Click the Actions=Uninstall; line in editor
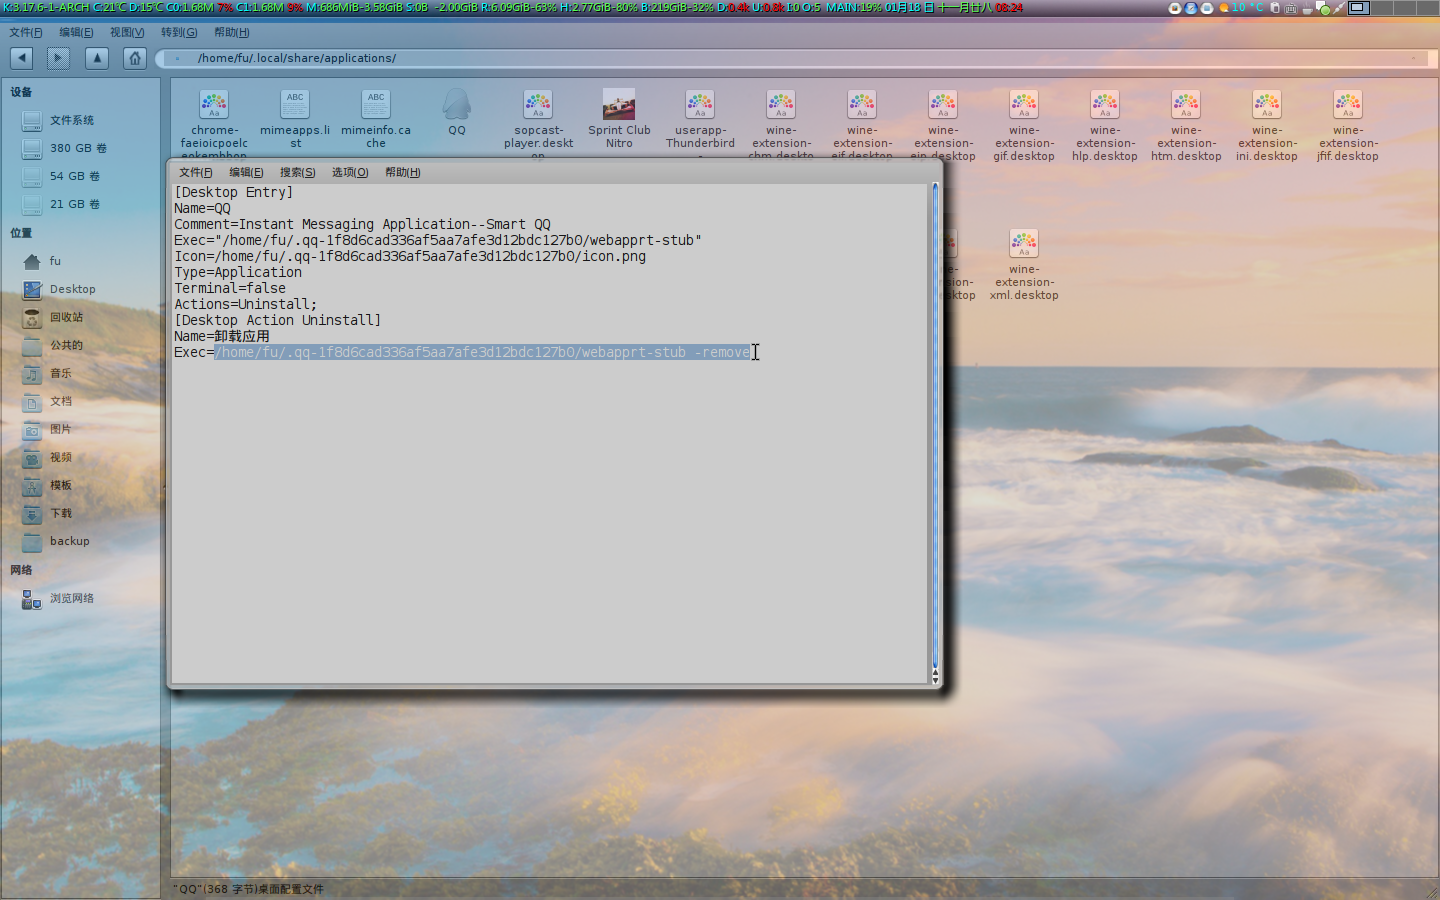The height and width of the screenshot is (900, 1440). coord(246,304)
